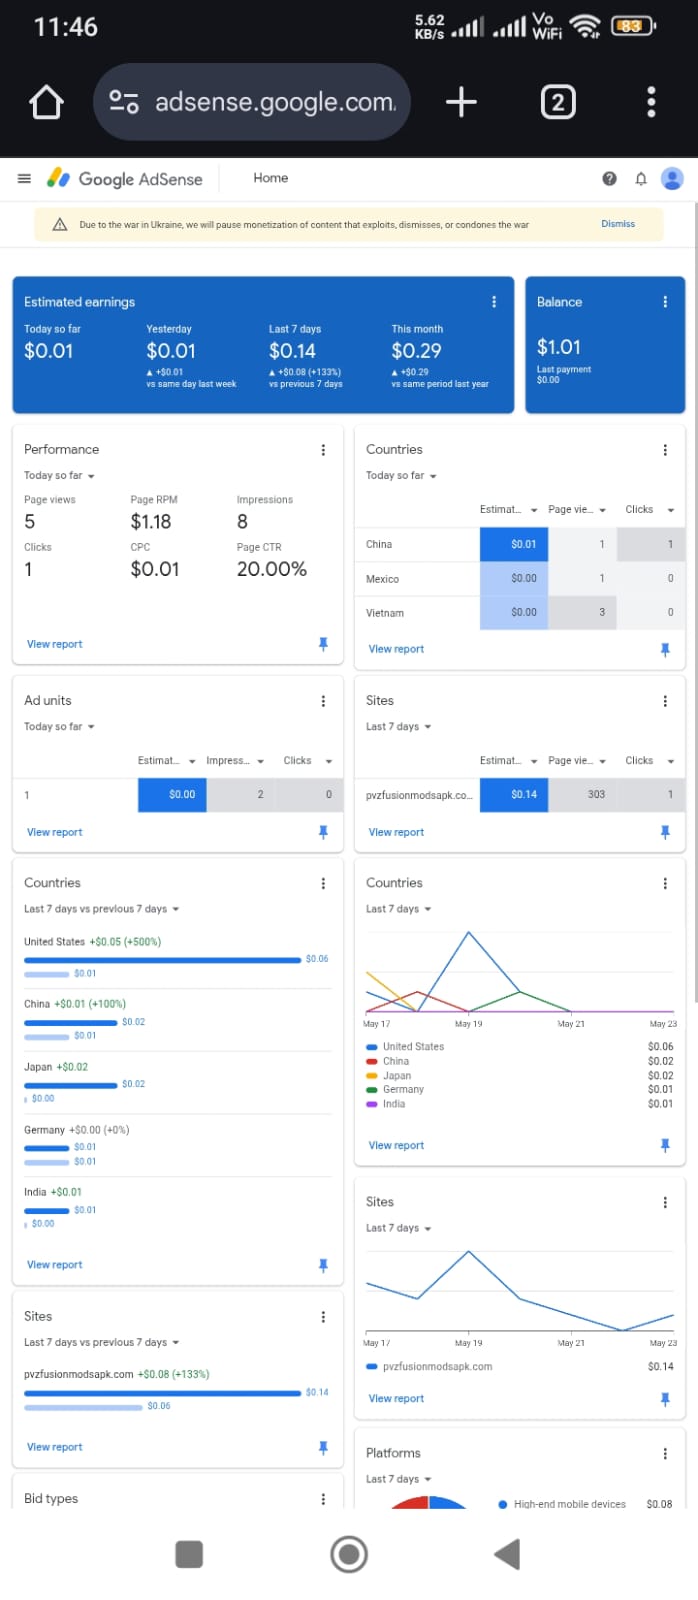Pin the Sites table card
This screenshot has height=1600, width=698.
coord(665,832)
